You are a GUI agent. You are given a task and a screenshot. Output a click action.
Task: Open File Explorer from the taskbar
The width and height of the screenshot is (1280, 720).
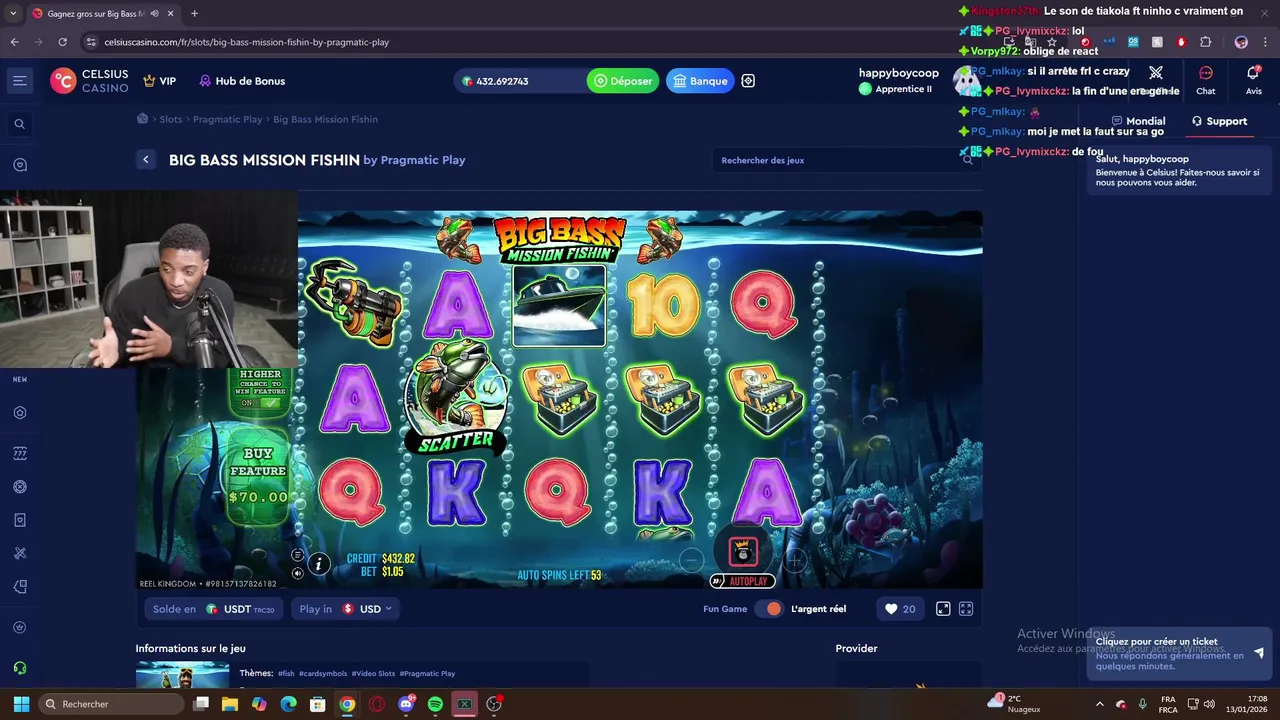[x=230, y=704]
